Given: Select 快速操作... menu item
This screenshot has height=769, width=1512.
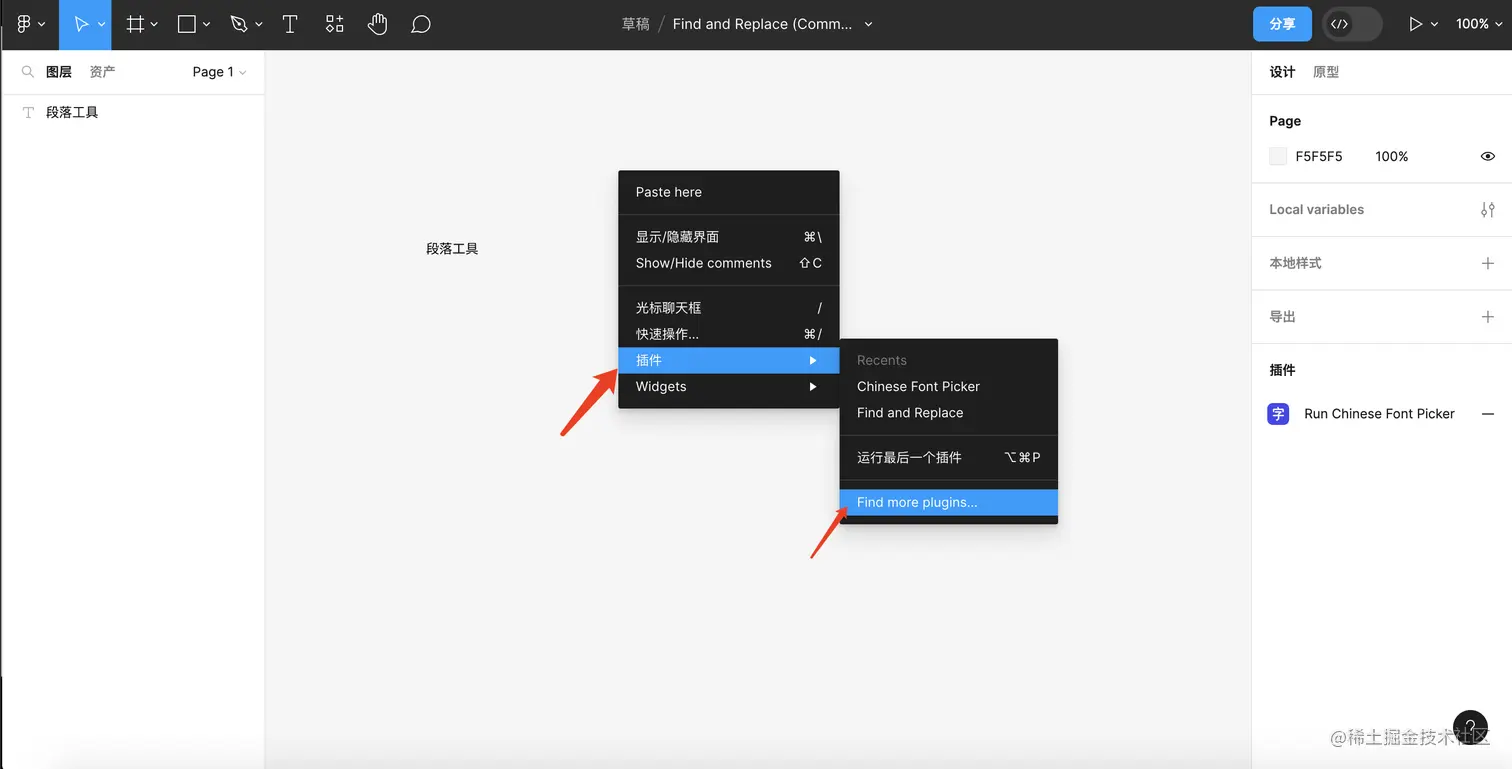Looking at the screenshot, I should coord(728,334).
